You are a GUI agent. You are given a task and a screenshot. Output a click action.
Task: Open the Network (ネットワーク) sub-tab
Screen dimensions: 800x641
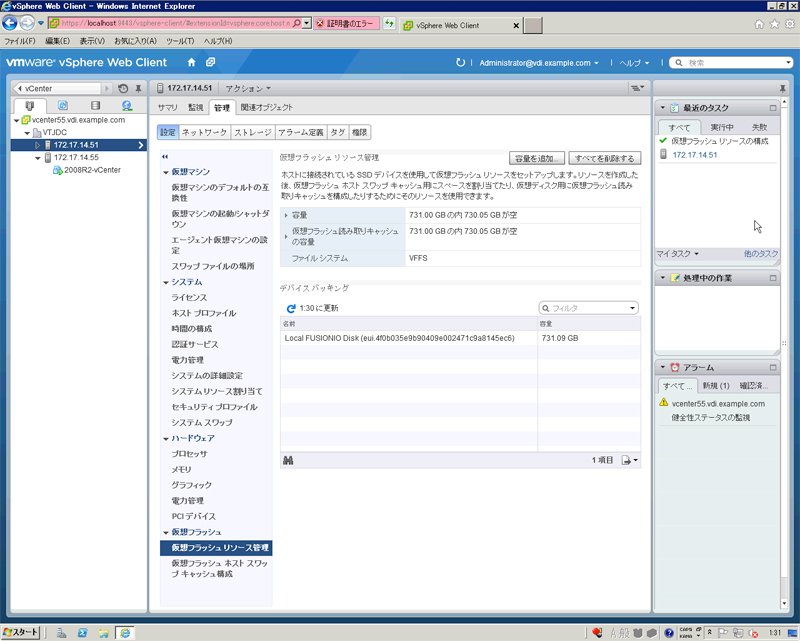point(205,132)
